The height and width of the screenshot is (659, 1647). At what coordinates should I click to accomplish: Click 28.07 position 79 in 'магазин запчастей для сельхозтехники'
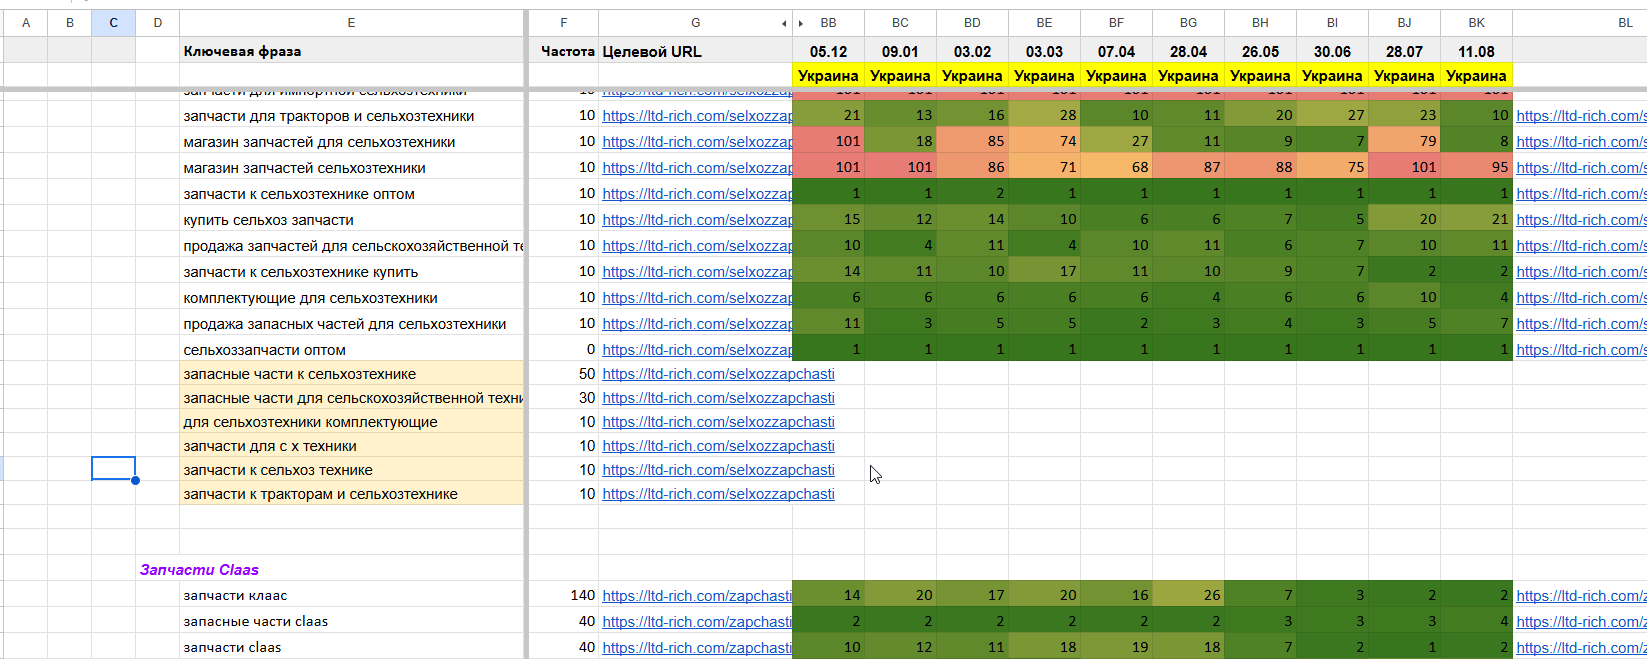coord(1405,142)
